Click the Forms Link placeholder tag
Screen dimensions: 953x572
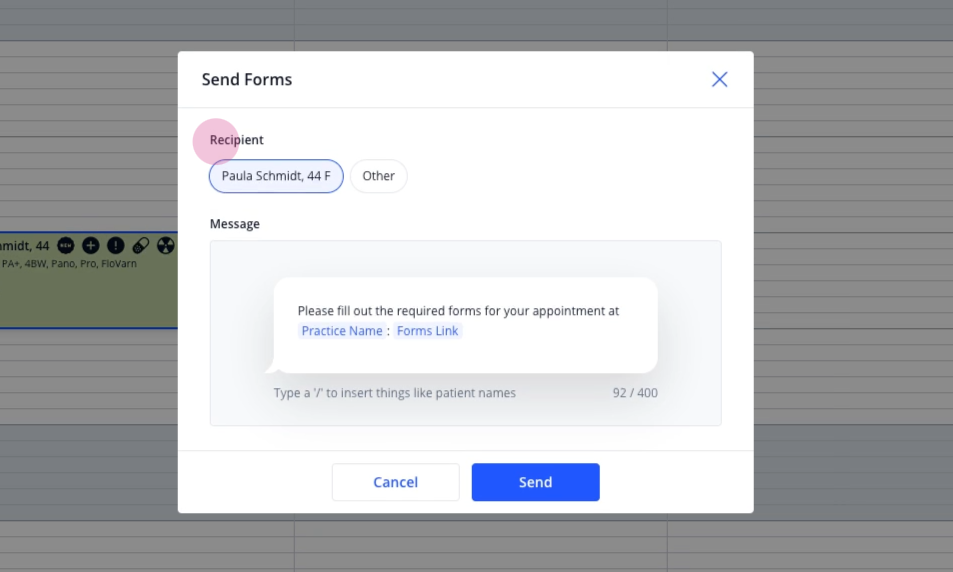point(427,331)
